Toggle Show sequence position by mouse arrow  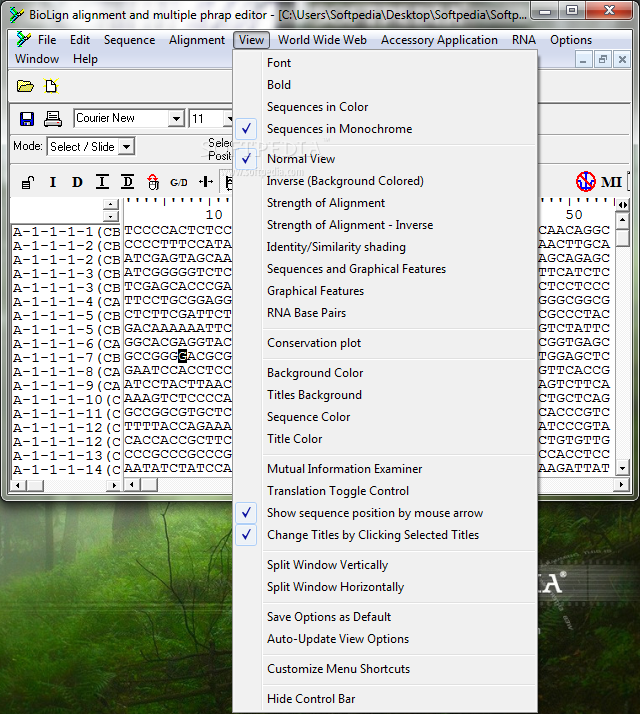point(374,513)
